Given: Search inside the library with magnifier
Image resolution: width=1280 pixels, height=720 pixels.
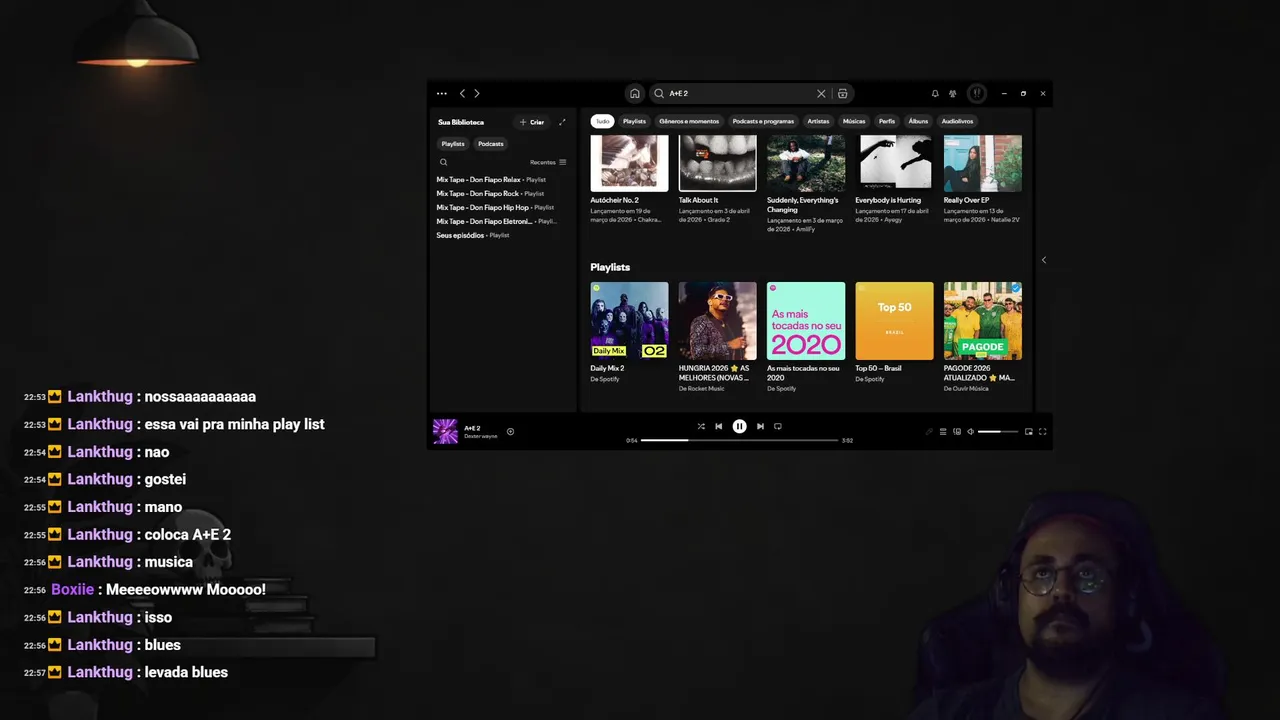Looking at the screenshot, I should 444,162.
